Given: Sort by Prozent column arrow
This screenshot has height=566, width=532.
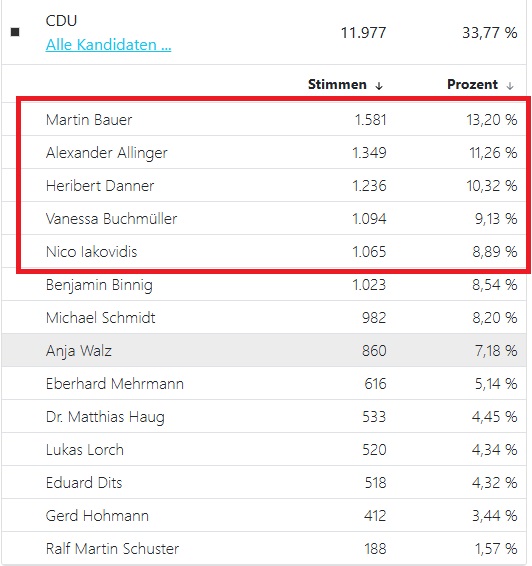Looking at the screenshot, I should pos(510,86).
